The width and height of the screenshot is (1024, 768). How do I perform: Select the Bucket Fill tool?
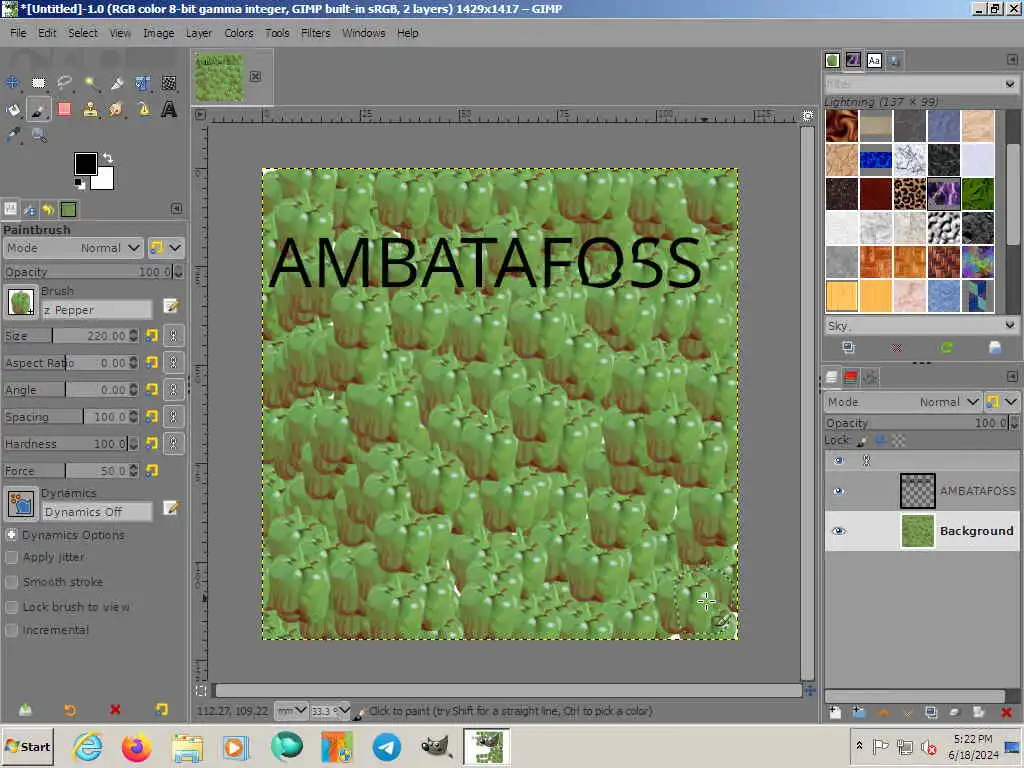pyautogui.click(x=12, y=109)
